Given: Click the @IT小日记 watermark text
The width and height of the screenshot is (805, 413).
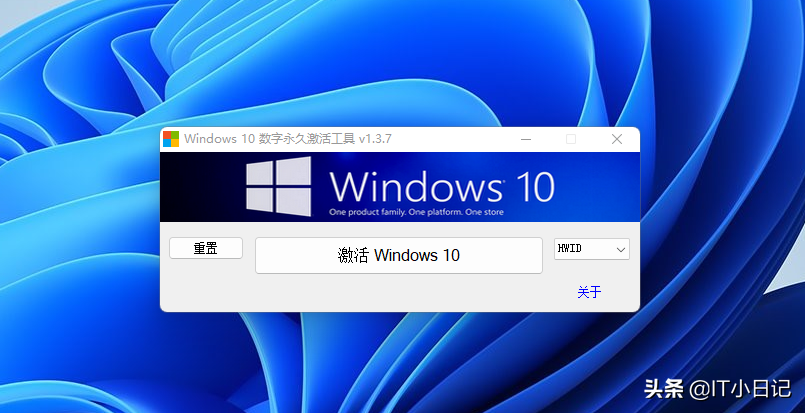Looking at the screenshot, I should click(x=740, y=389).
